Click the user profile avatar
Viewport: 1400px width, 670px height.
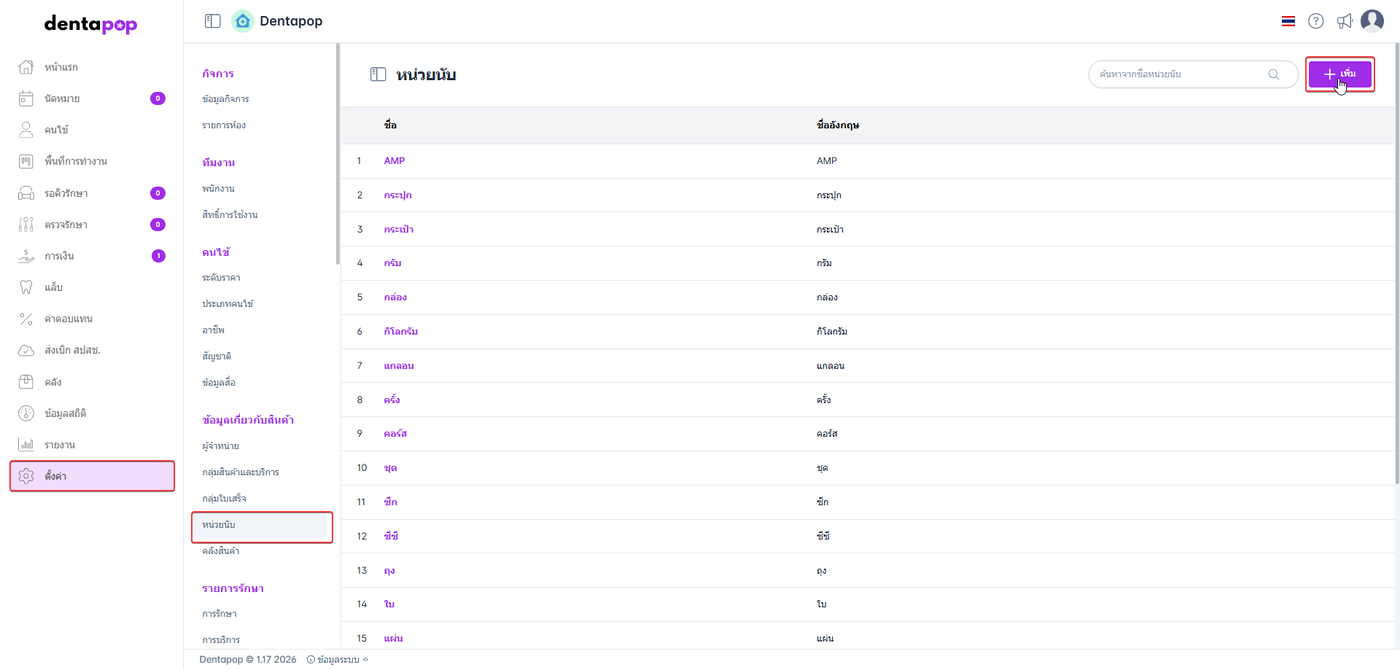(x=1372, y=21)
